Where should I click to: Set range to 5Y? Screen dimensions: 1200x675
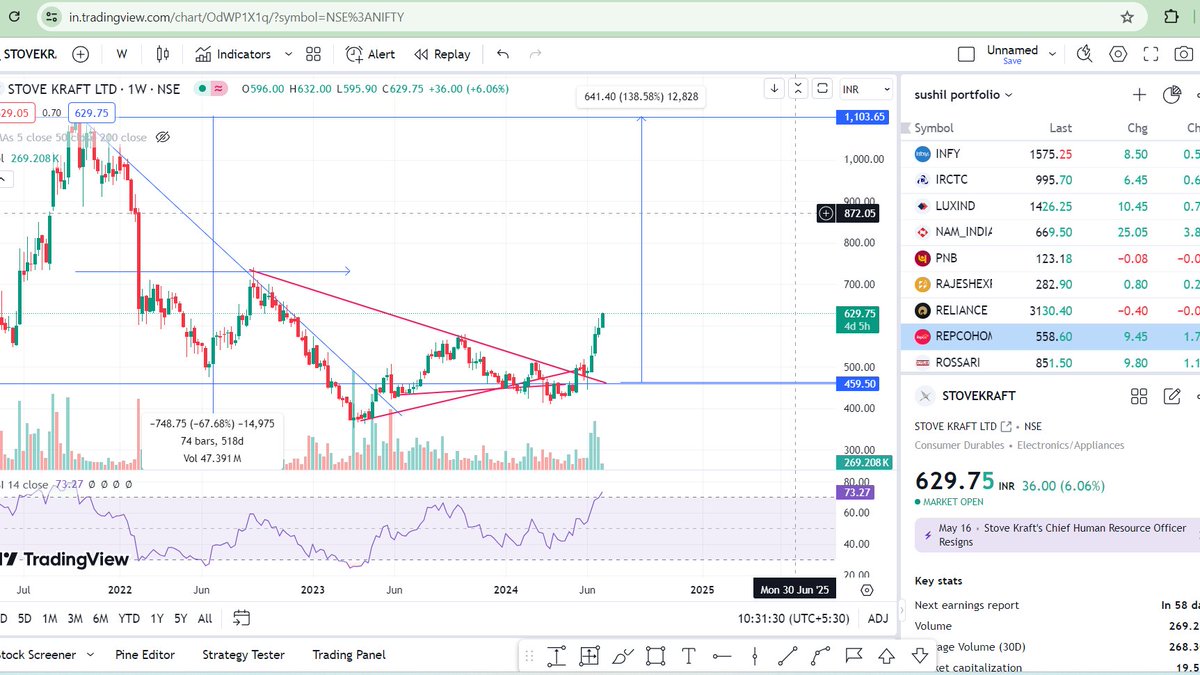181,618
